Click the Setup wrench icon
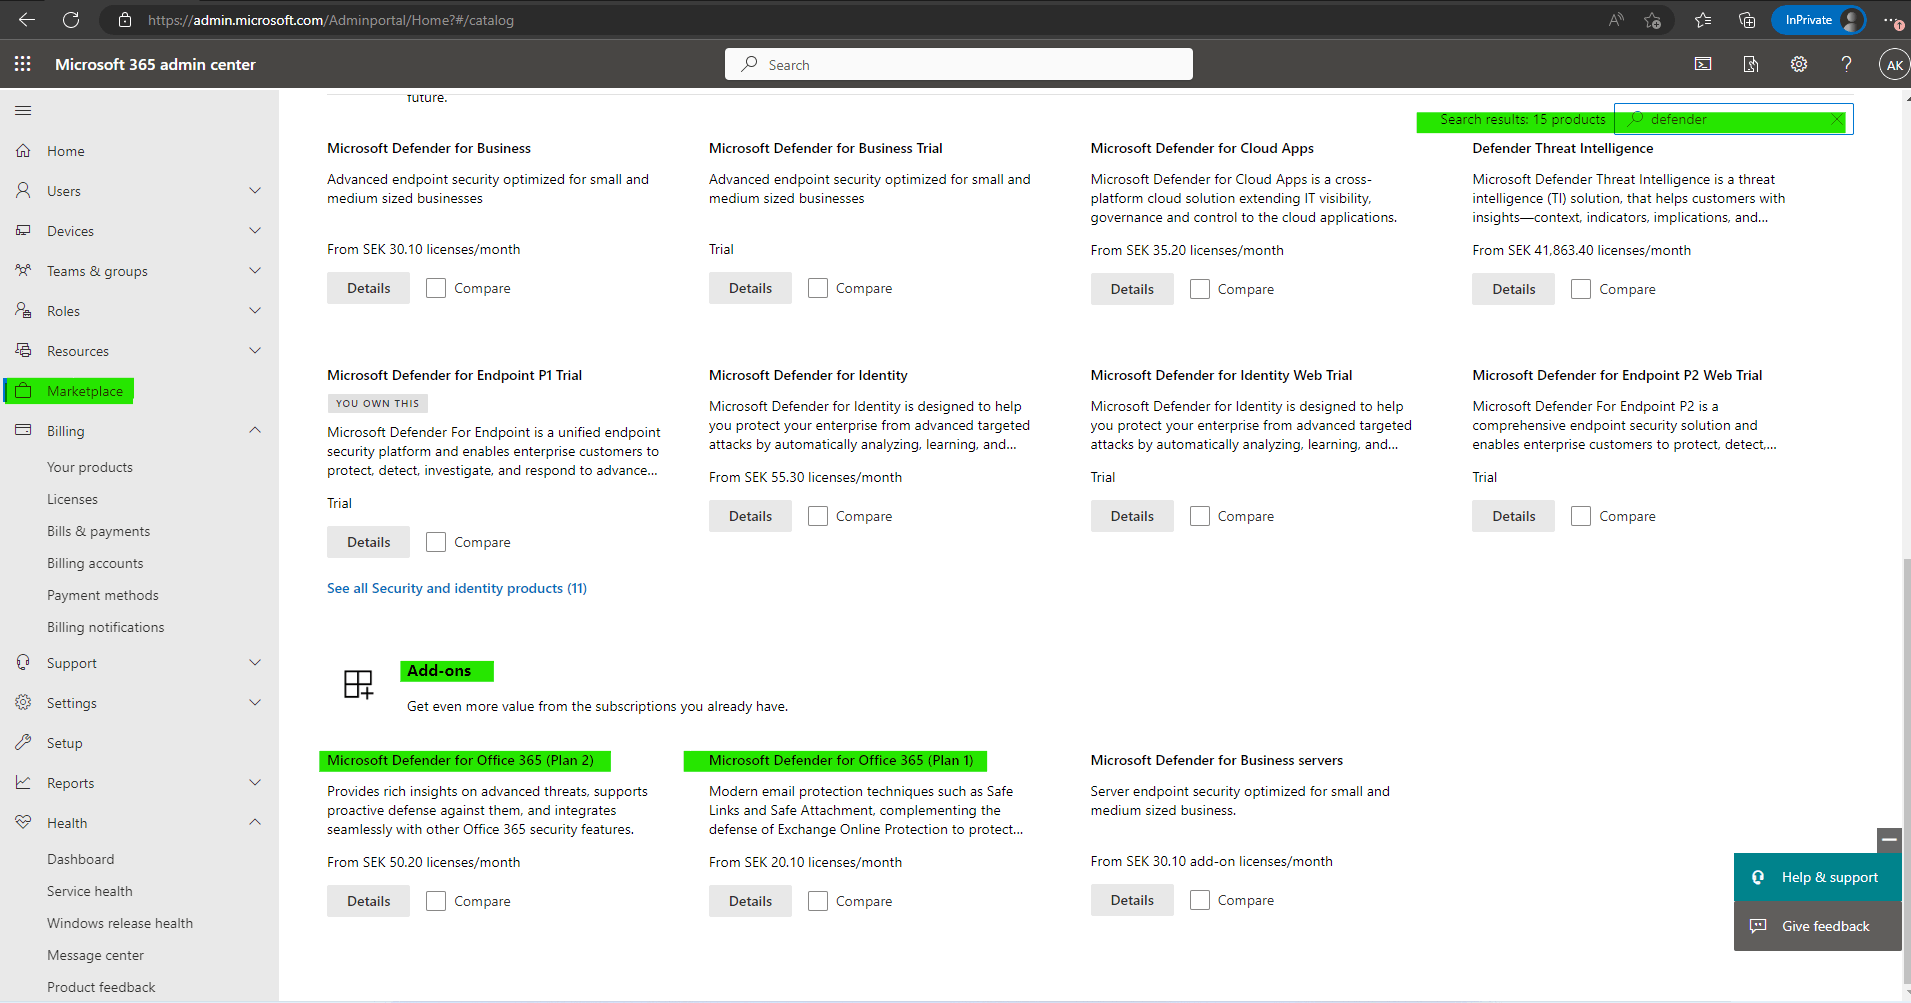1911x1003 pixels. (23, 743)
